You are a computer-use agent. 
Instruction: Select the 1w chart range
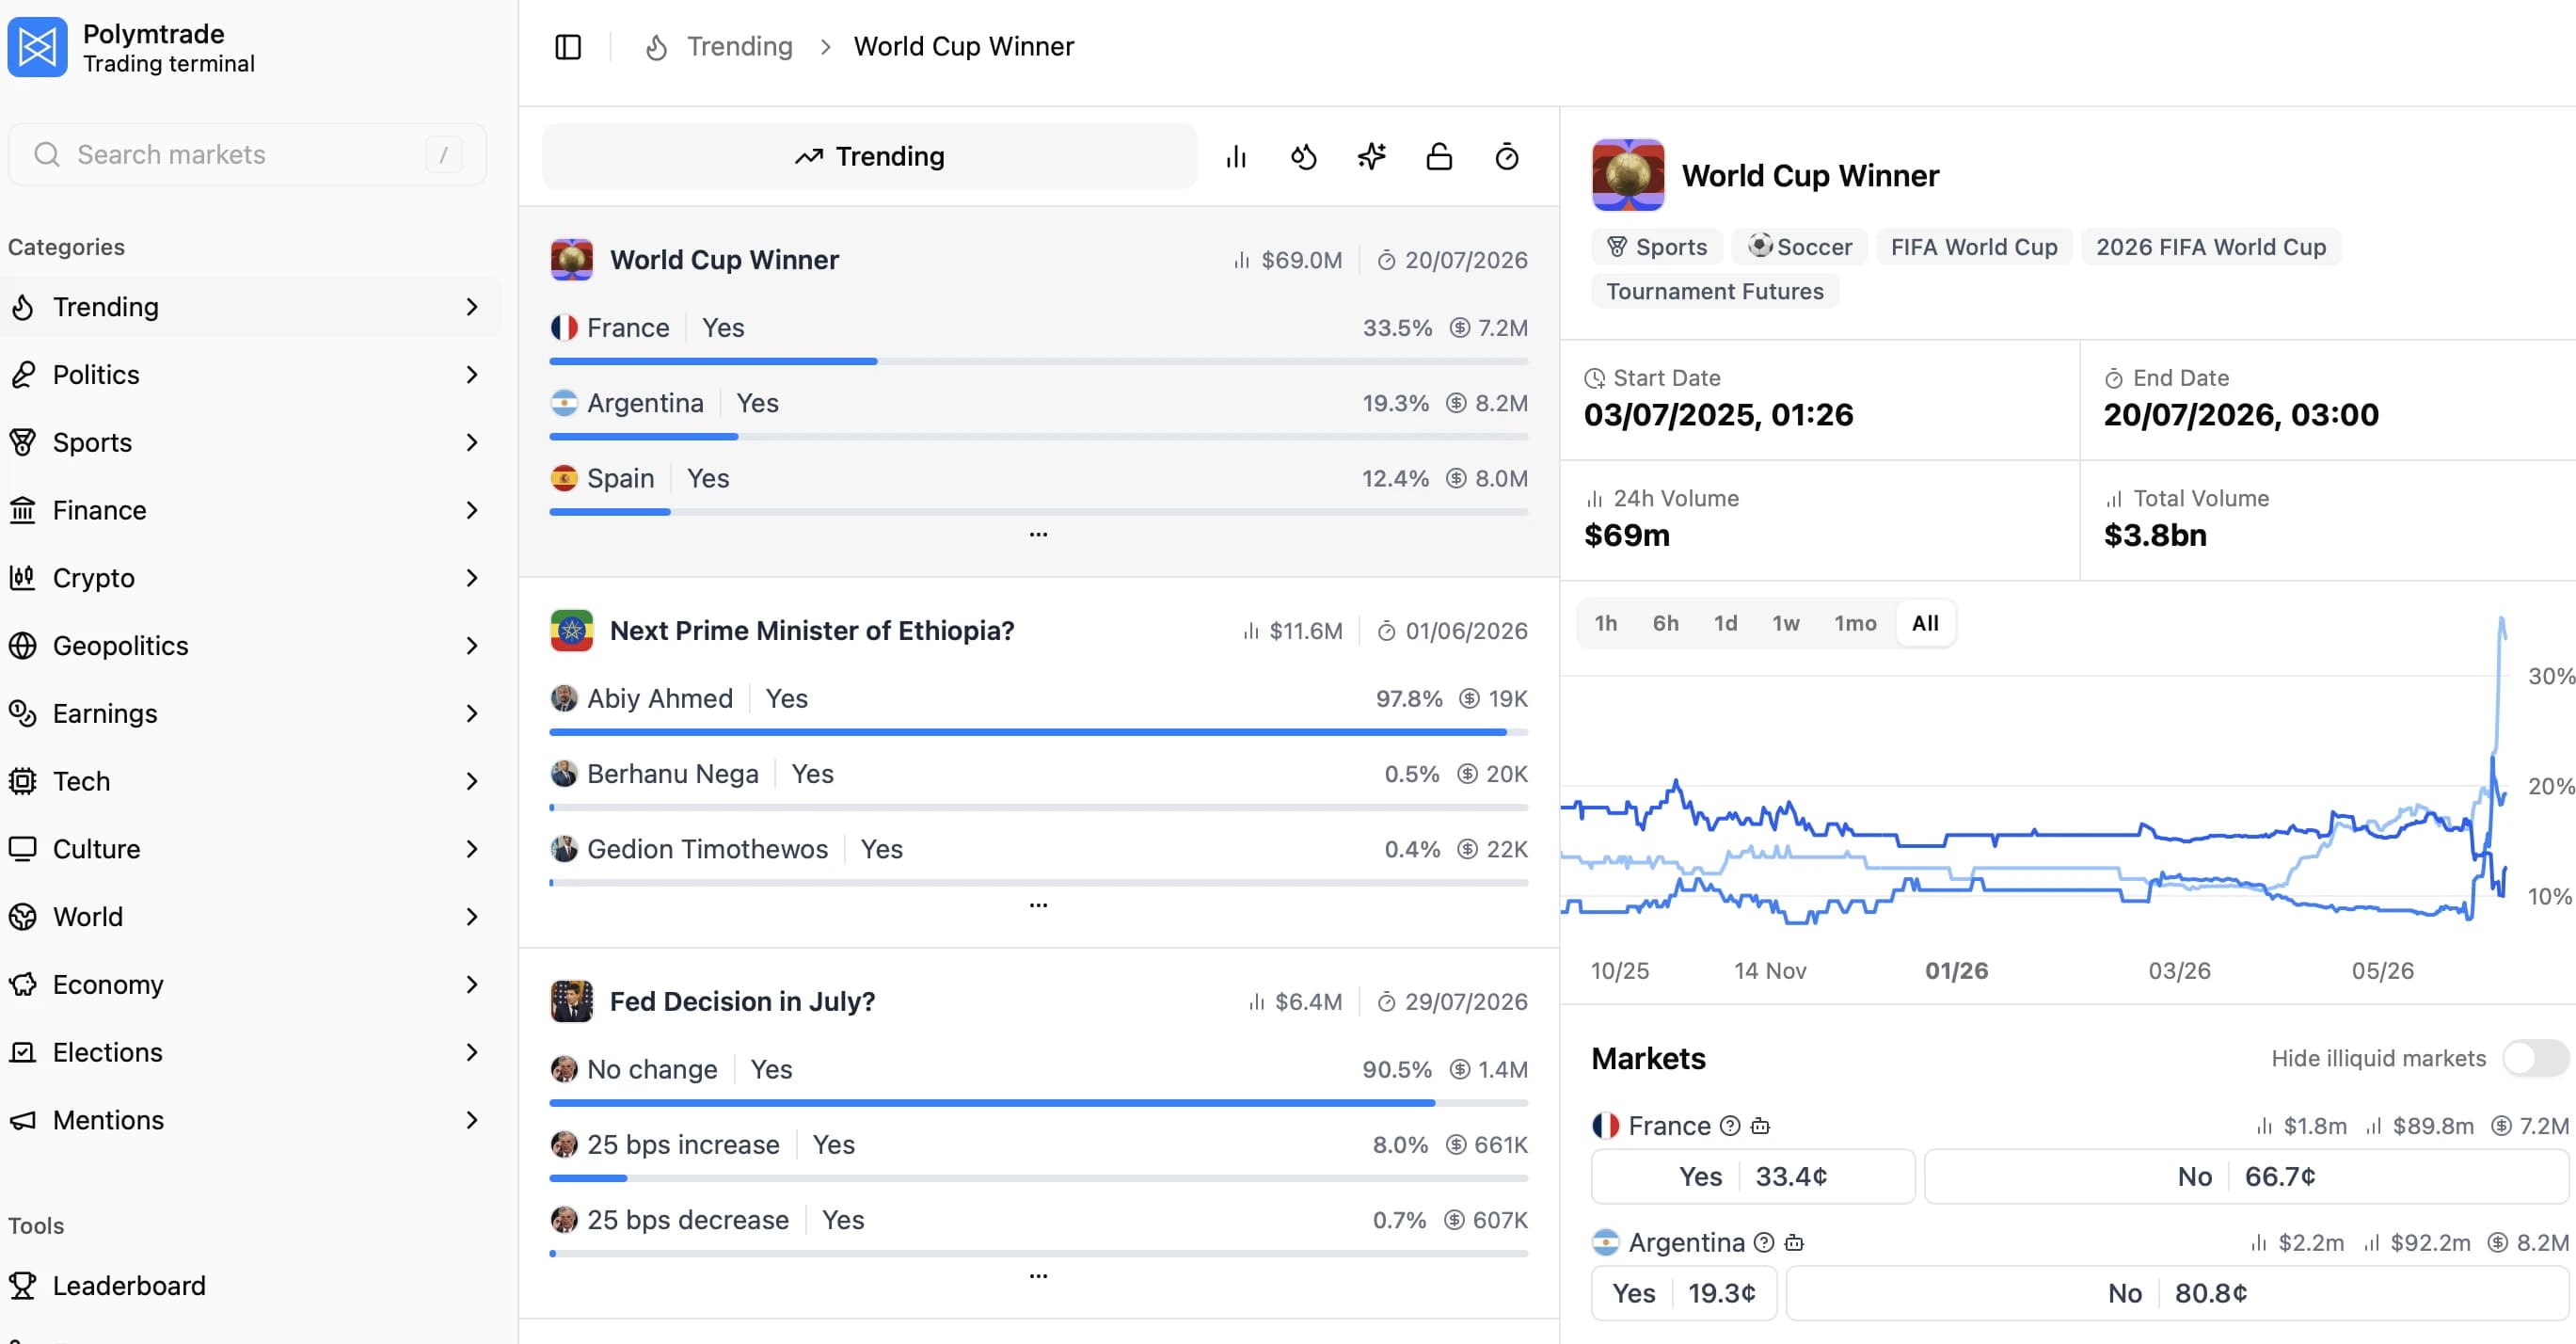pos(1785,624)
